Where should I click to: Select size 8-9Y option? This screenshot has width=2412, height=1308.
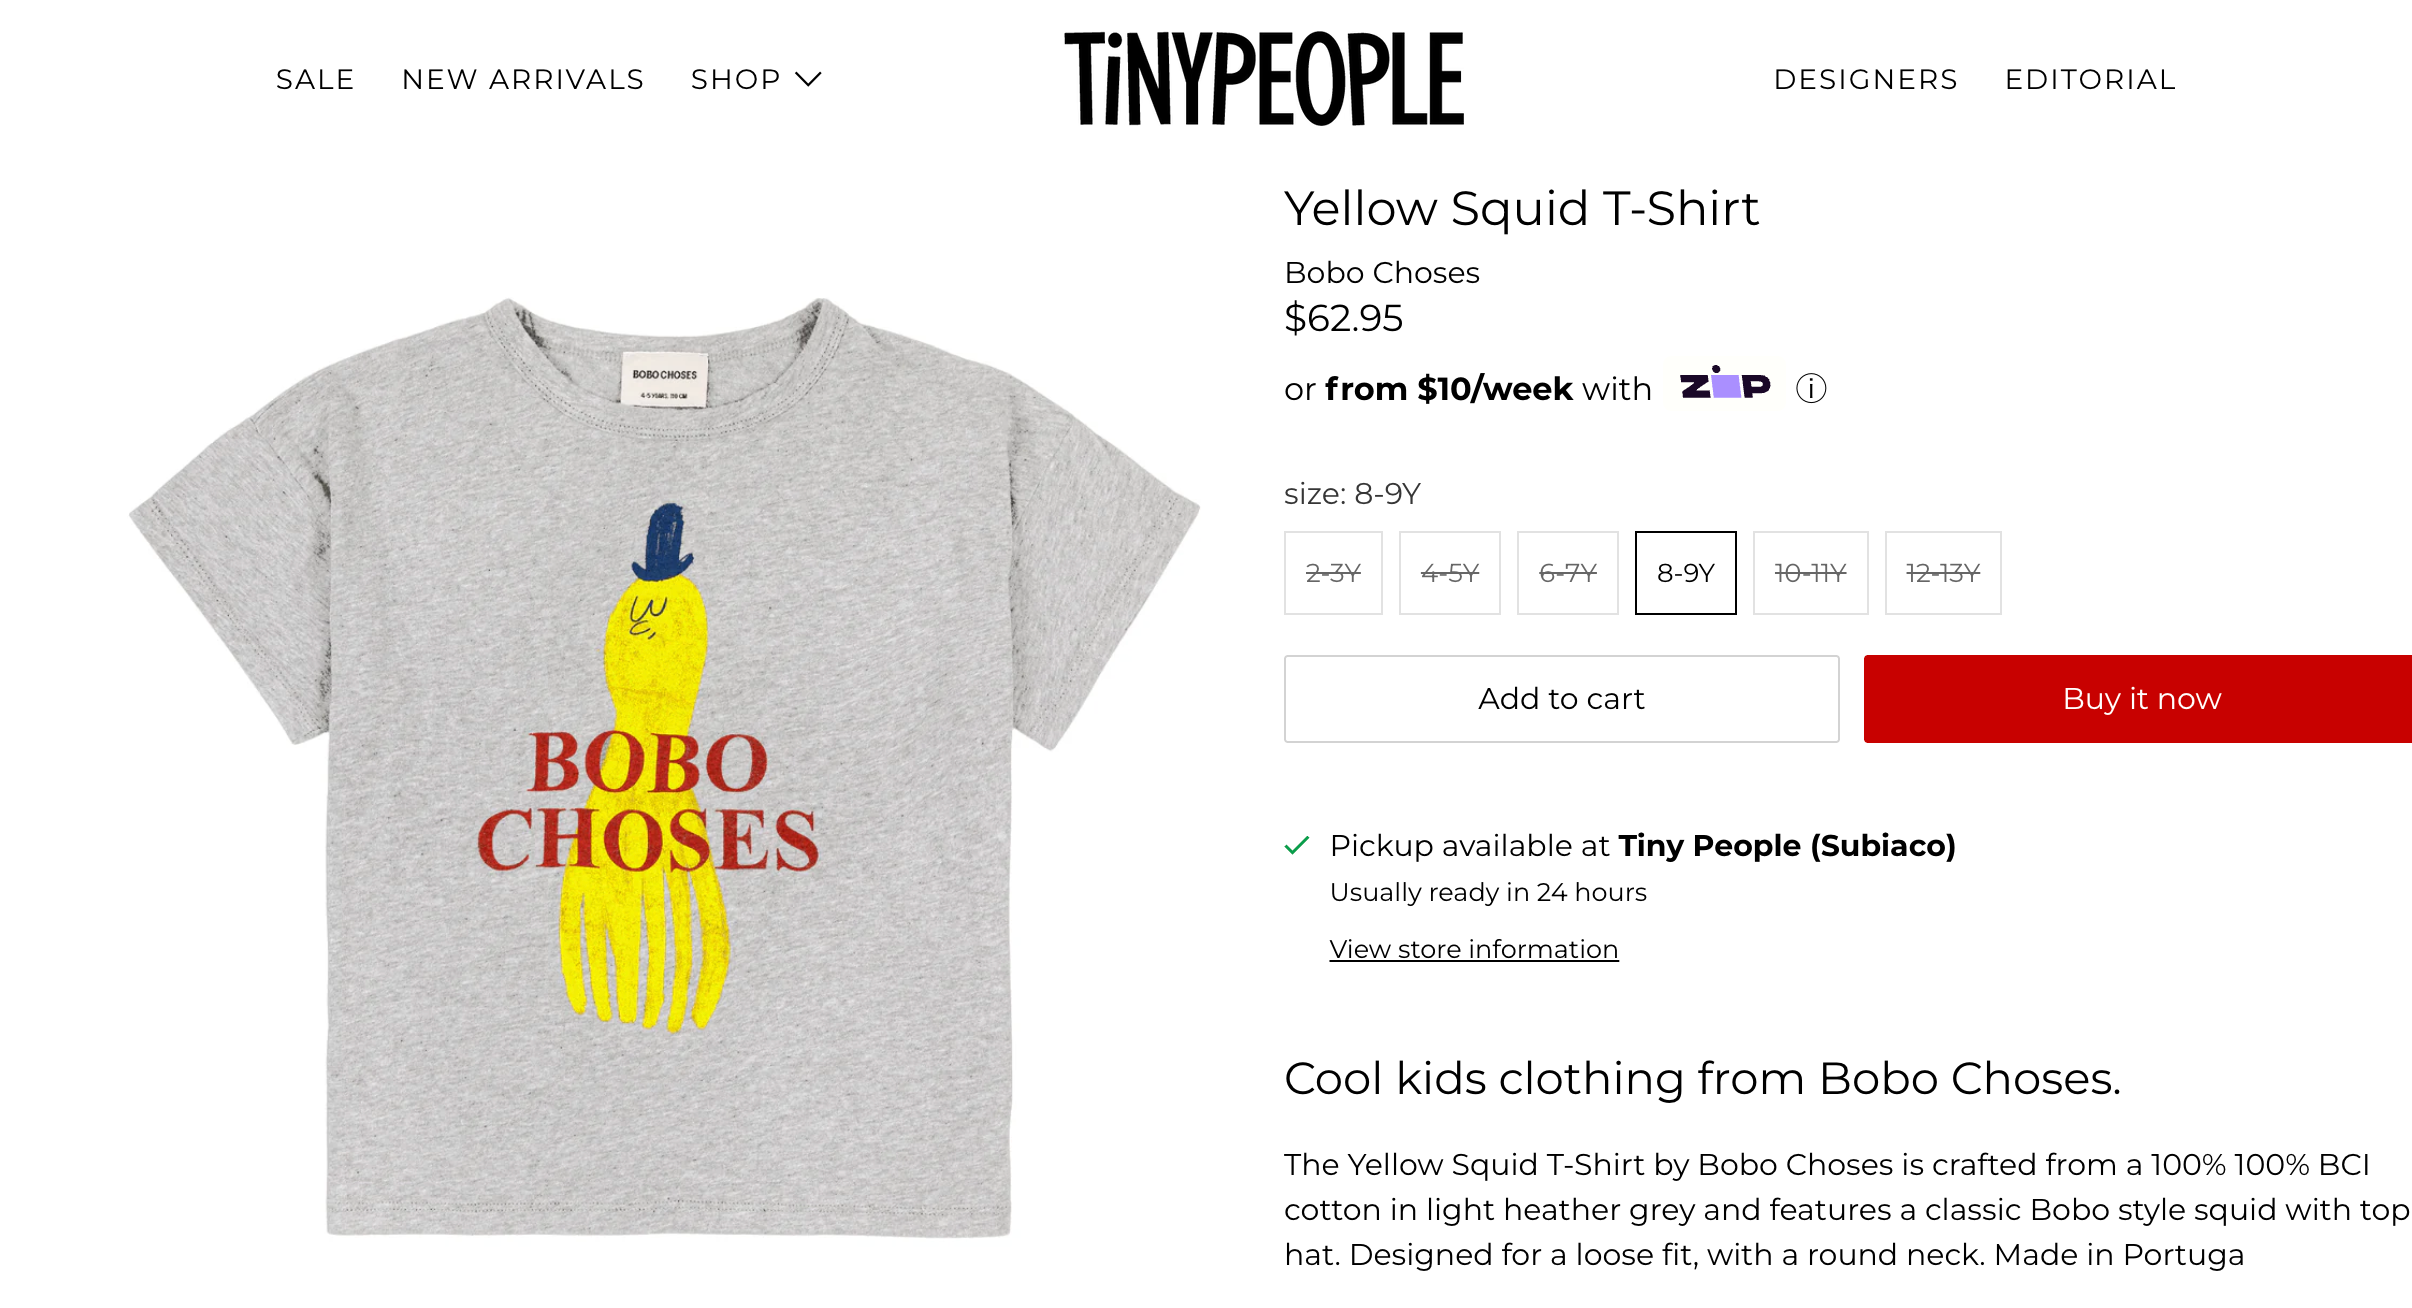1686,573
